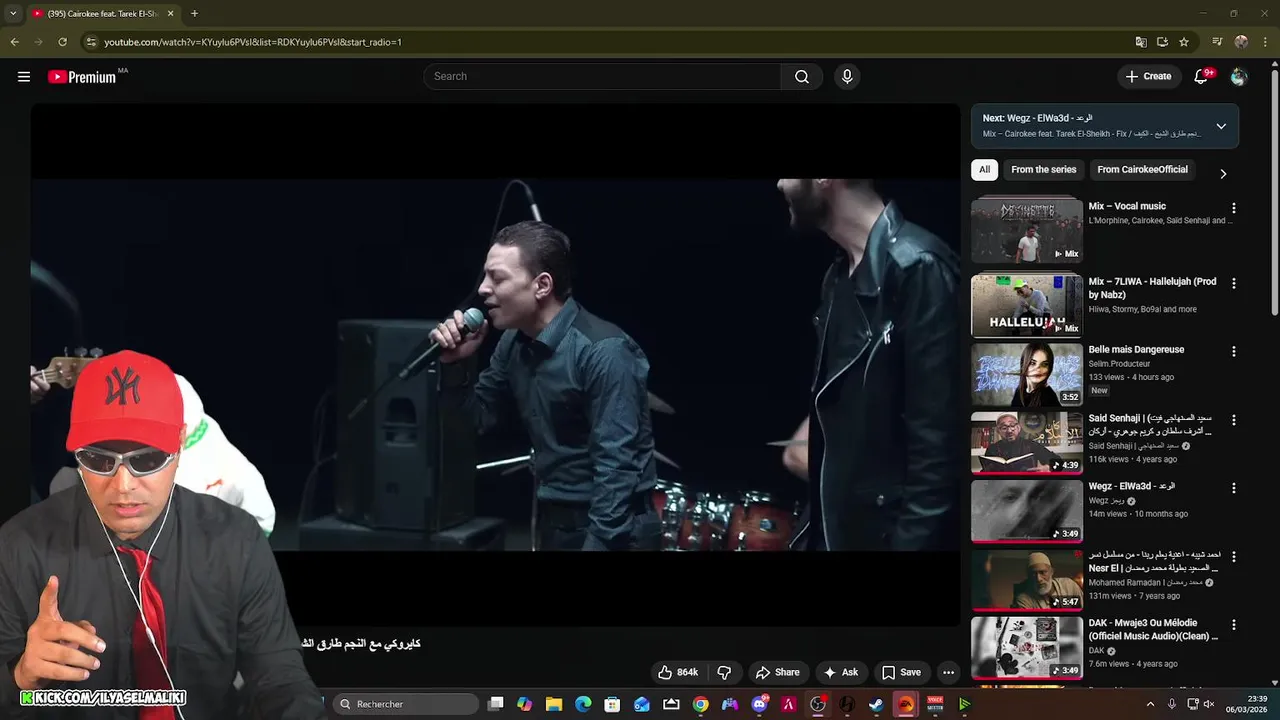Open options for Mix – Vocal music

pos(1233,208)
